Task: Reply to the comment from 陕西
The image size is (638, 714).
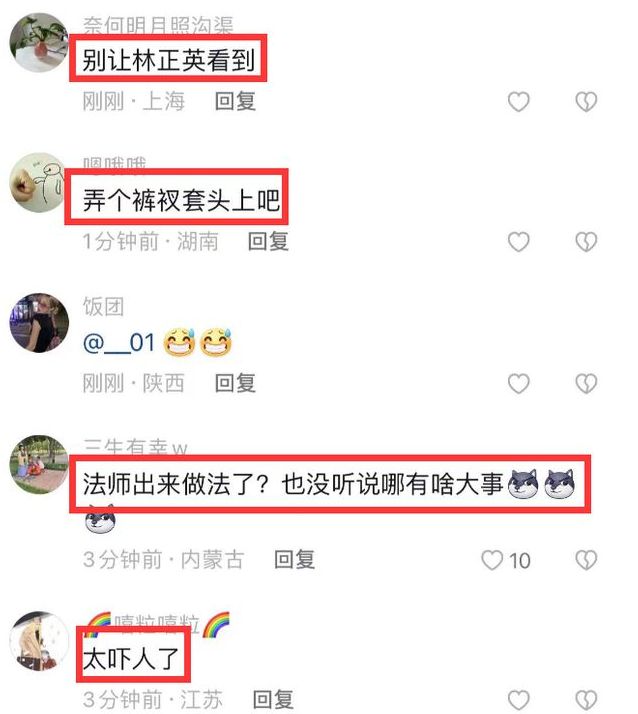Action: click(x=235, y=383)
